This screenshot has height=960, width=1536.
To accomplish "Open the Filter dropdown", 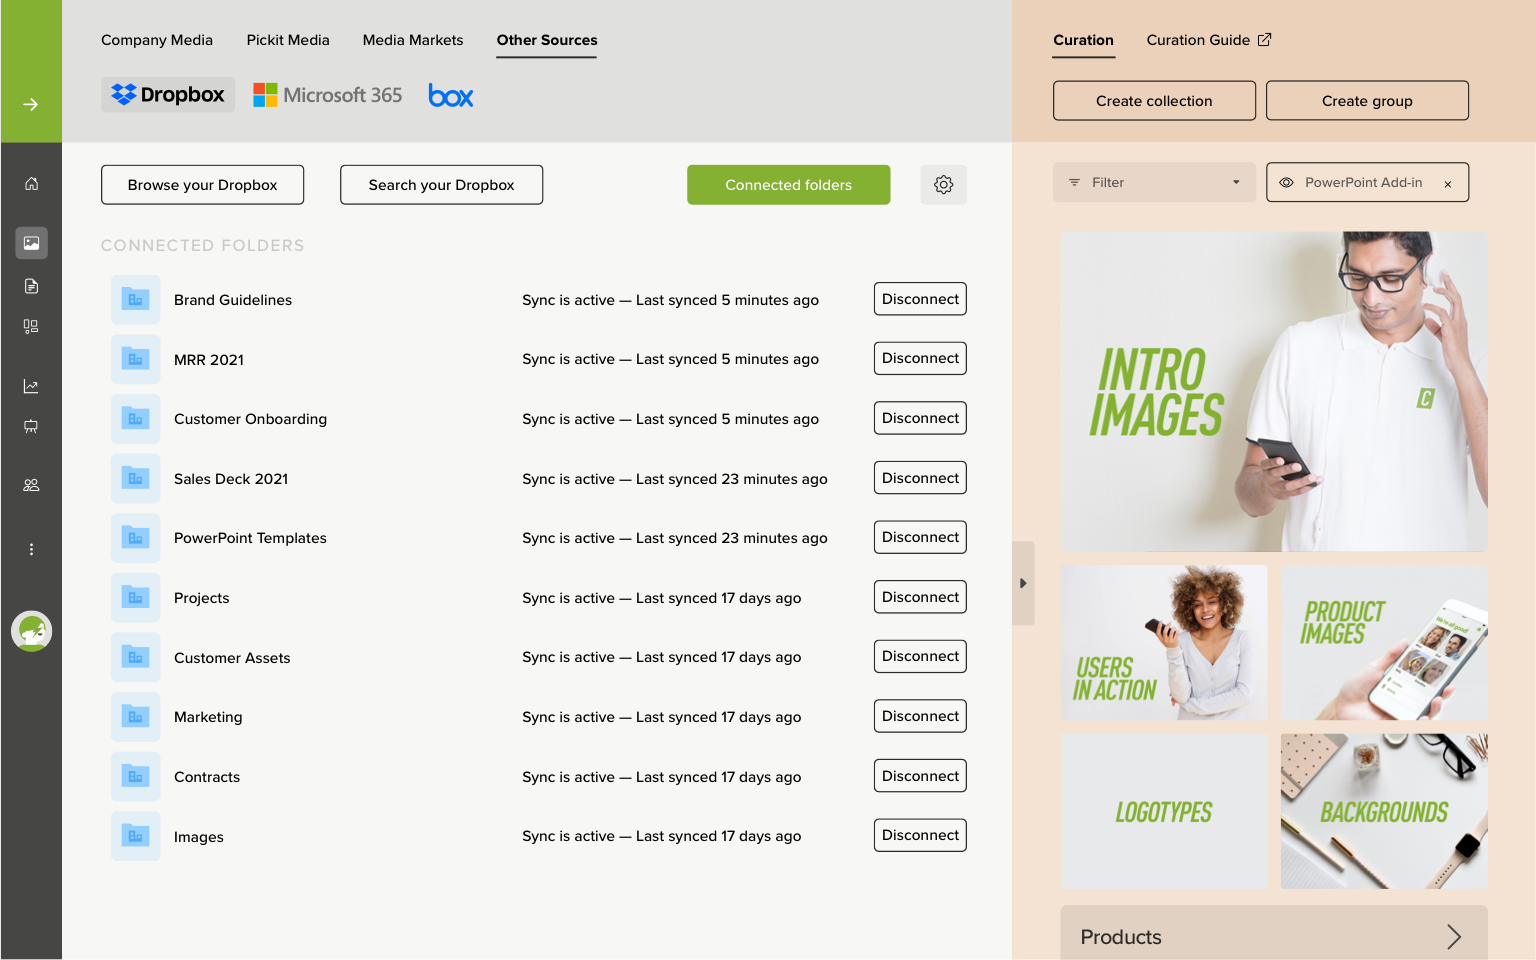I will coord(1154,183).
